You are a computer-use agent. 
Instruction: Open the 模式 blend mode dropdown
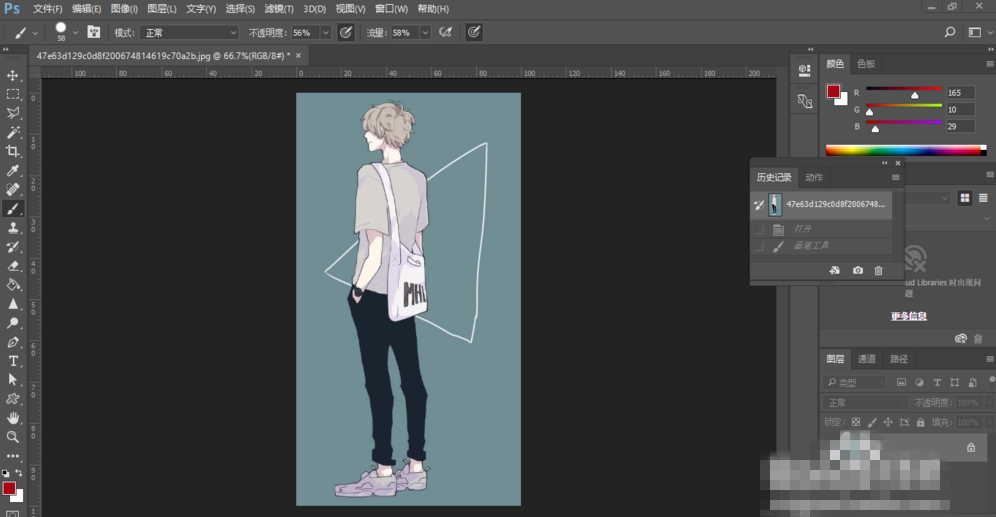coord(188,33)
